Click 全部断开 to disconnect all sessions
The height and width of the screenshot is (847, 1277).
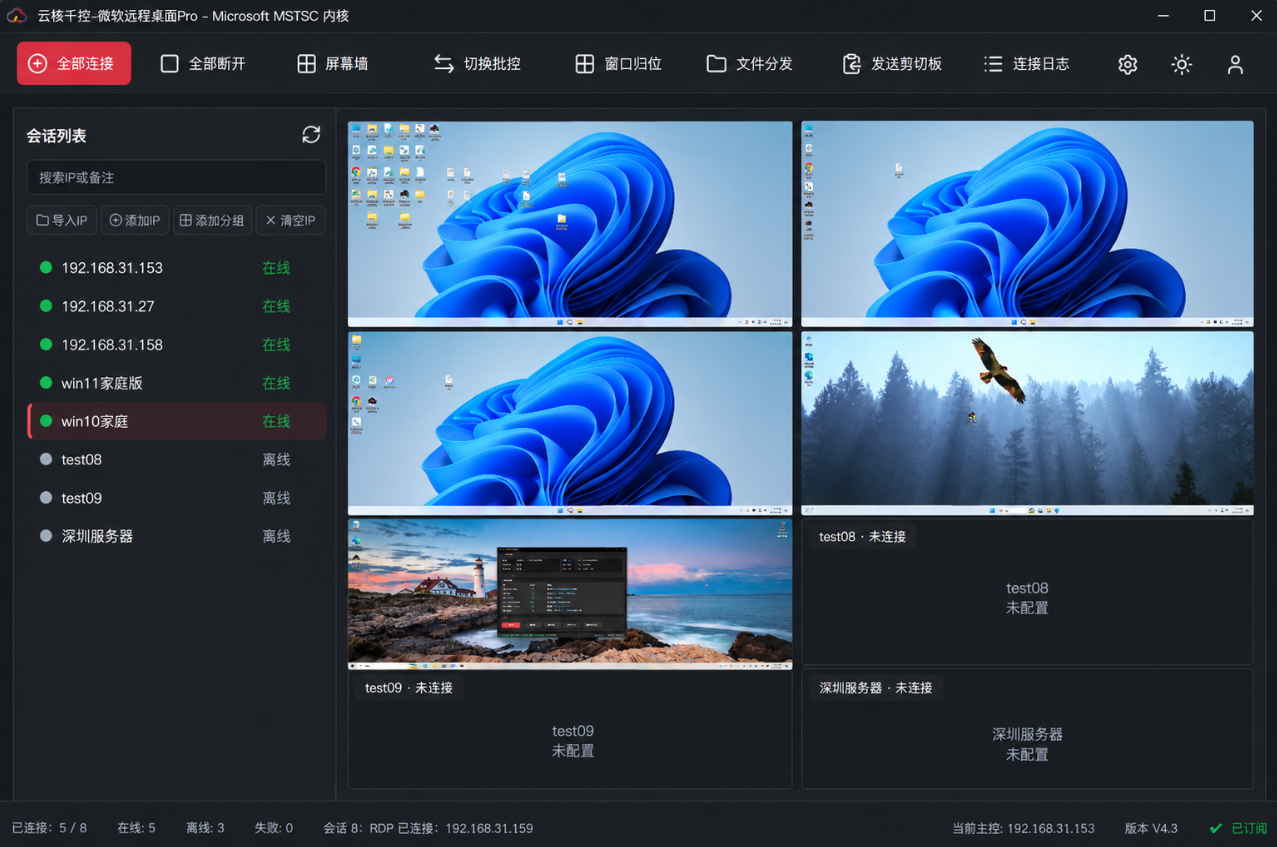[203, 63]
